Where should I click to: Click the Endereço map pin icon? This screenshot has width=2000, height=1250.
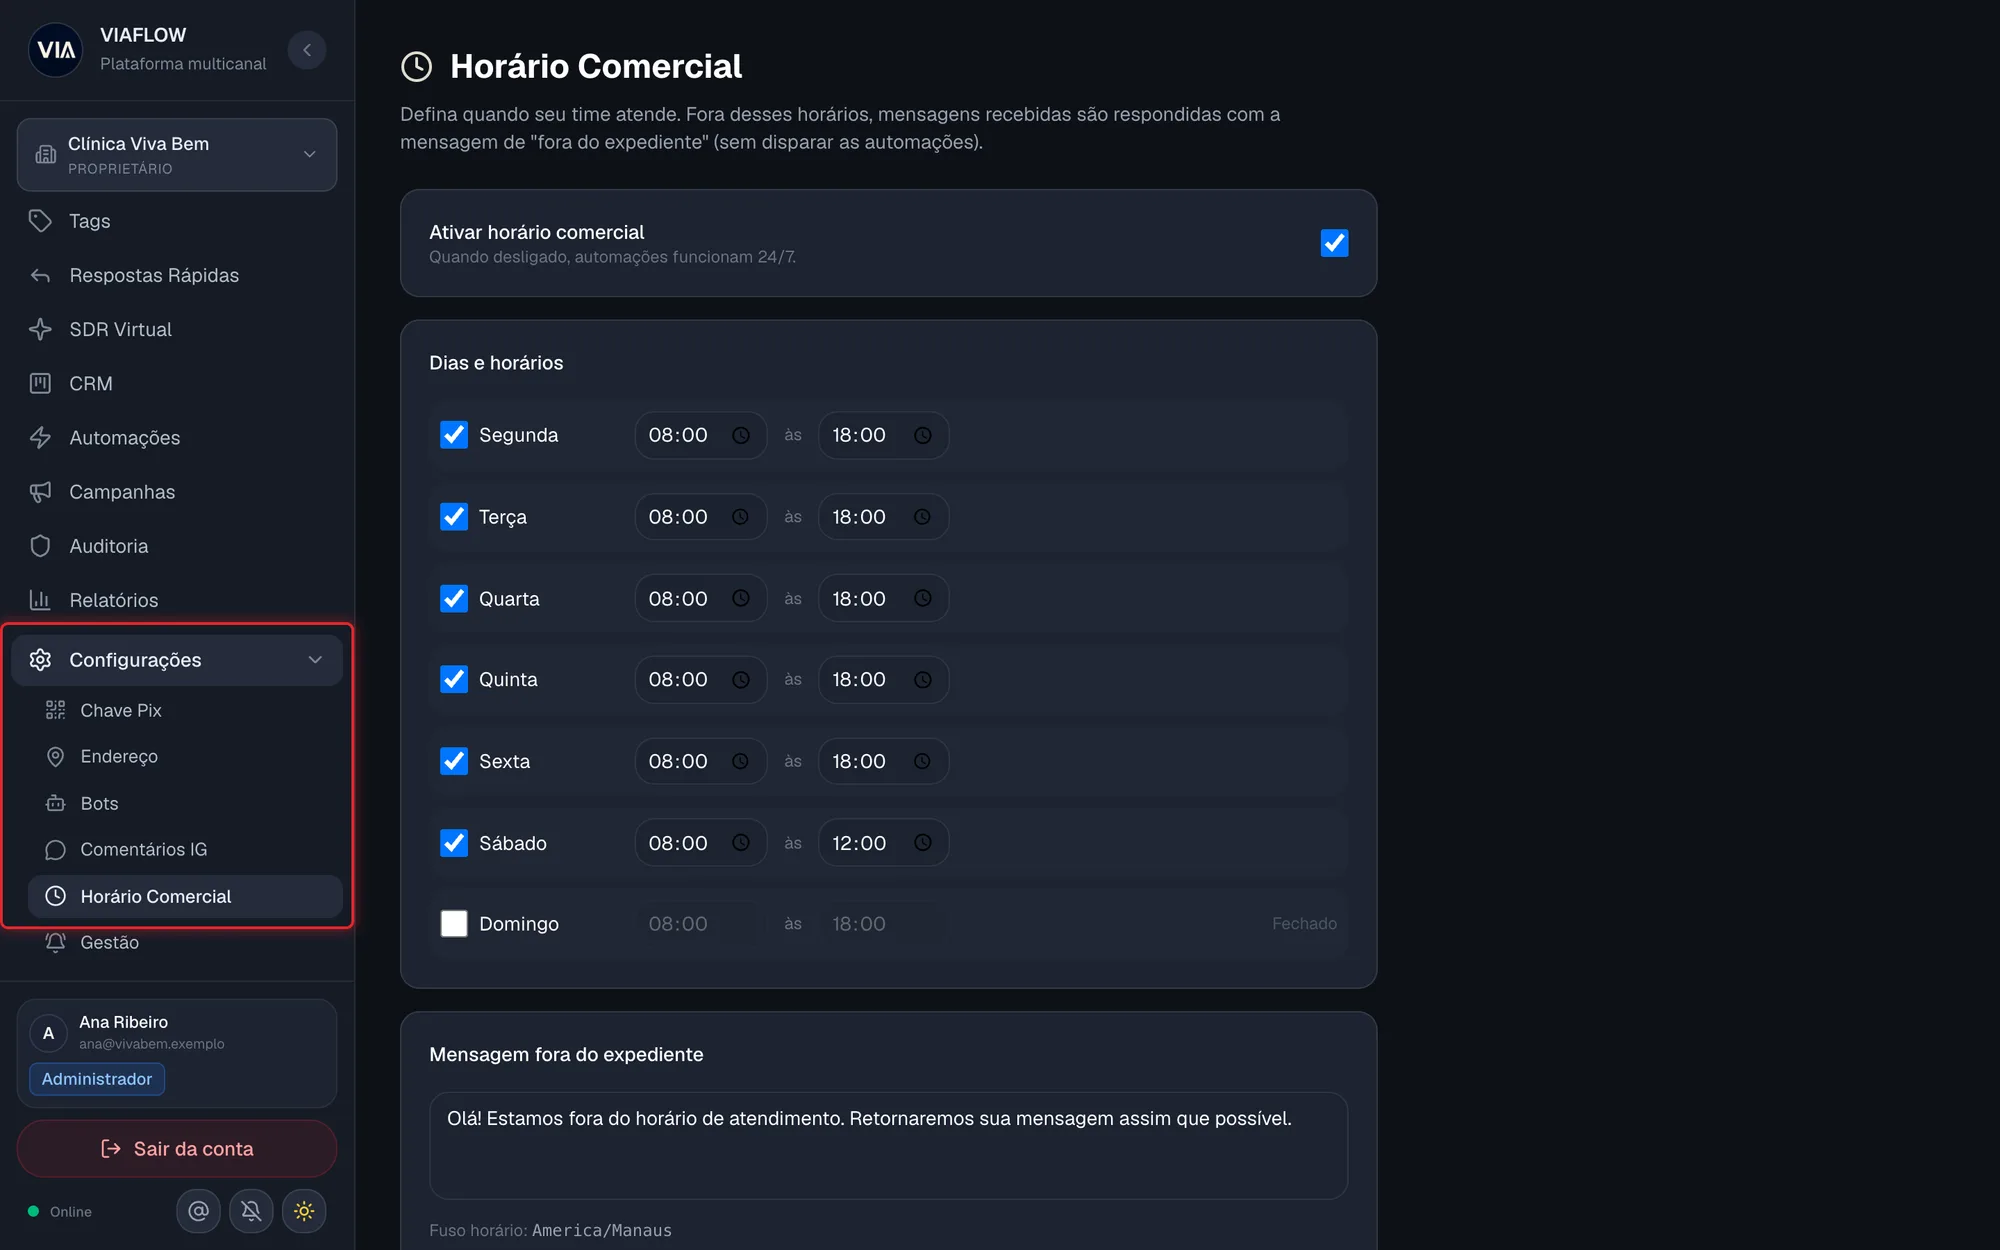pos(56,757)
